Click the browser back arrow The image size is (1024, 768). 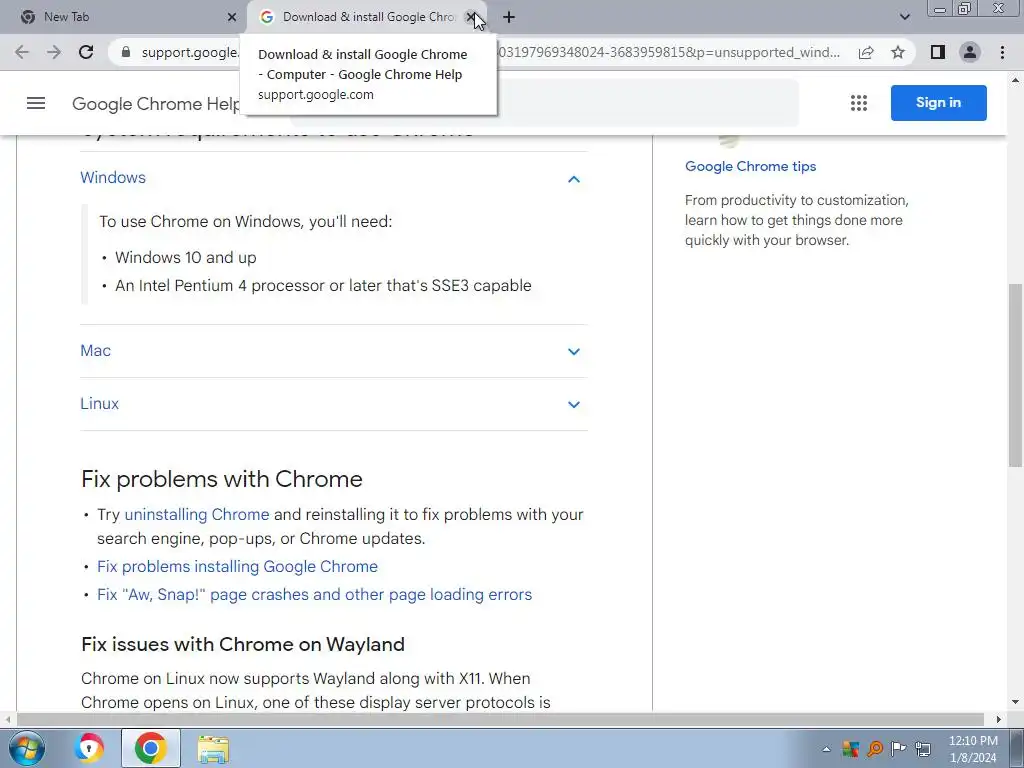22,52
